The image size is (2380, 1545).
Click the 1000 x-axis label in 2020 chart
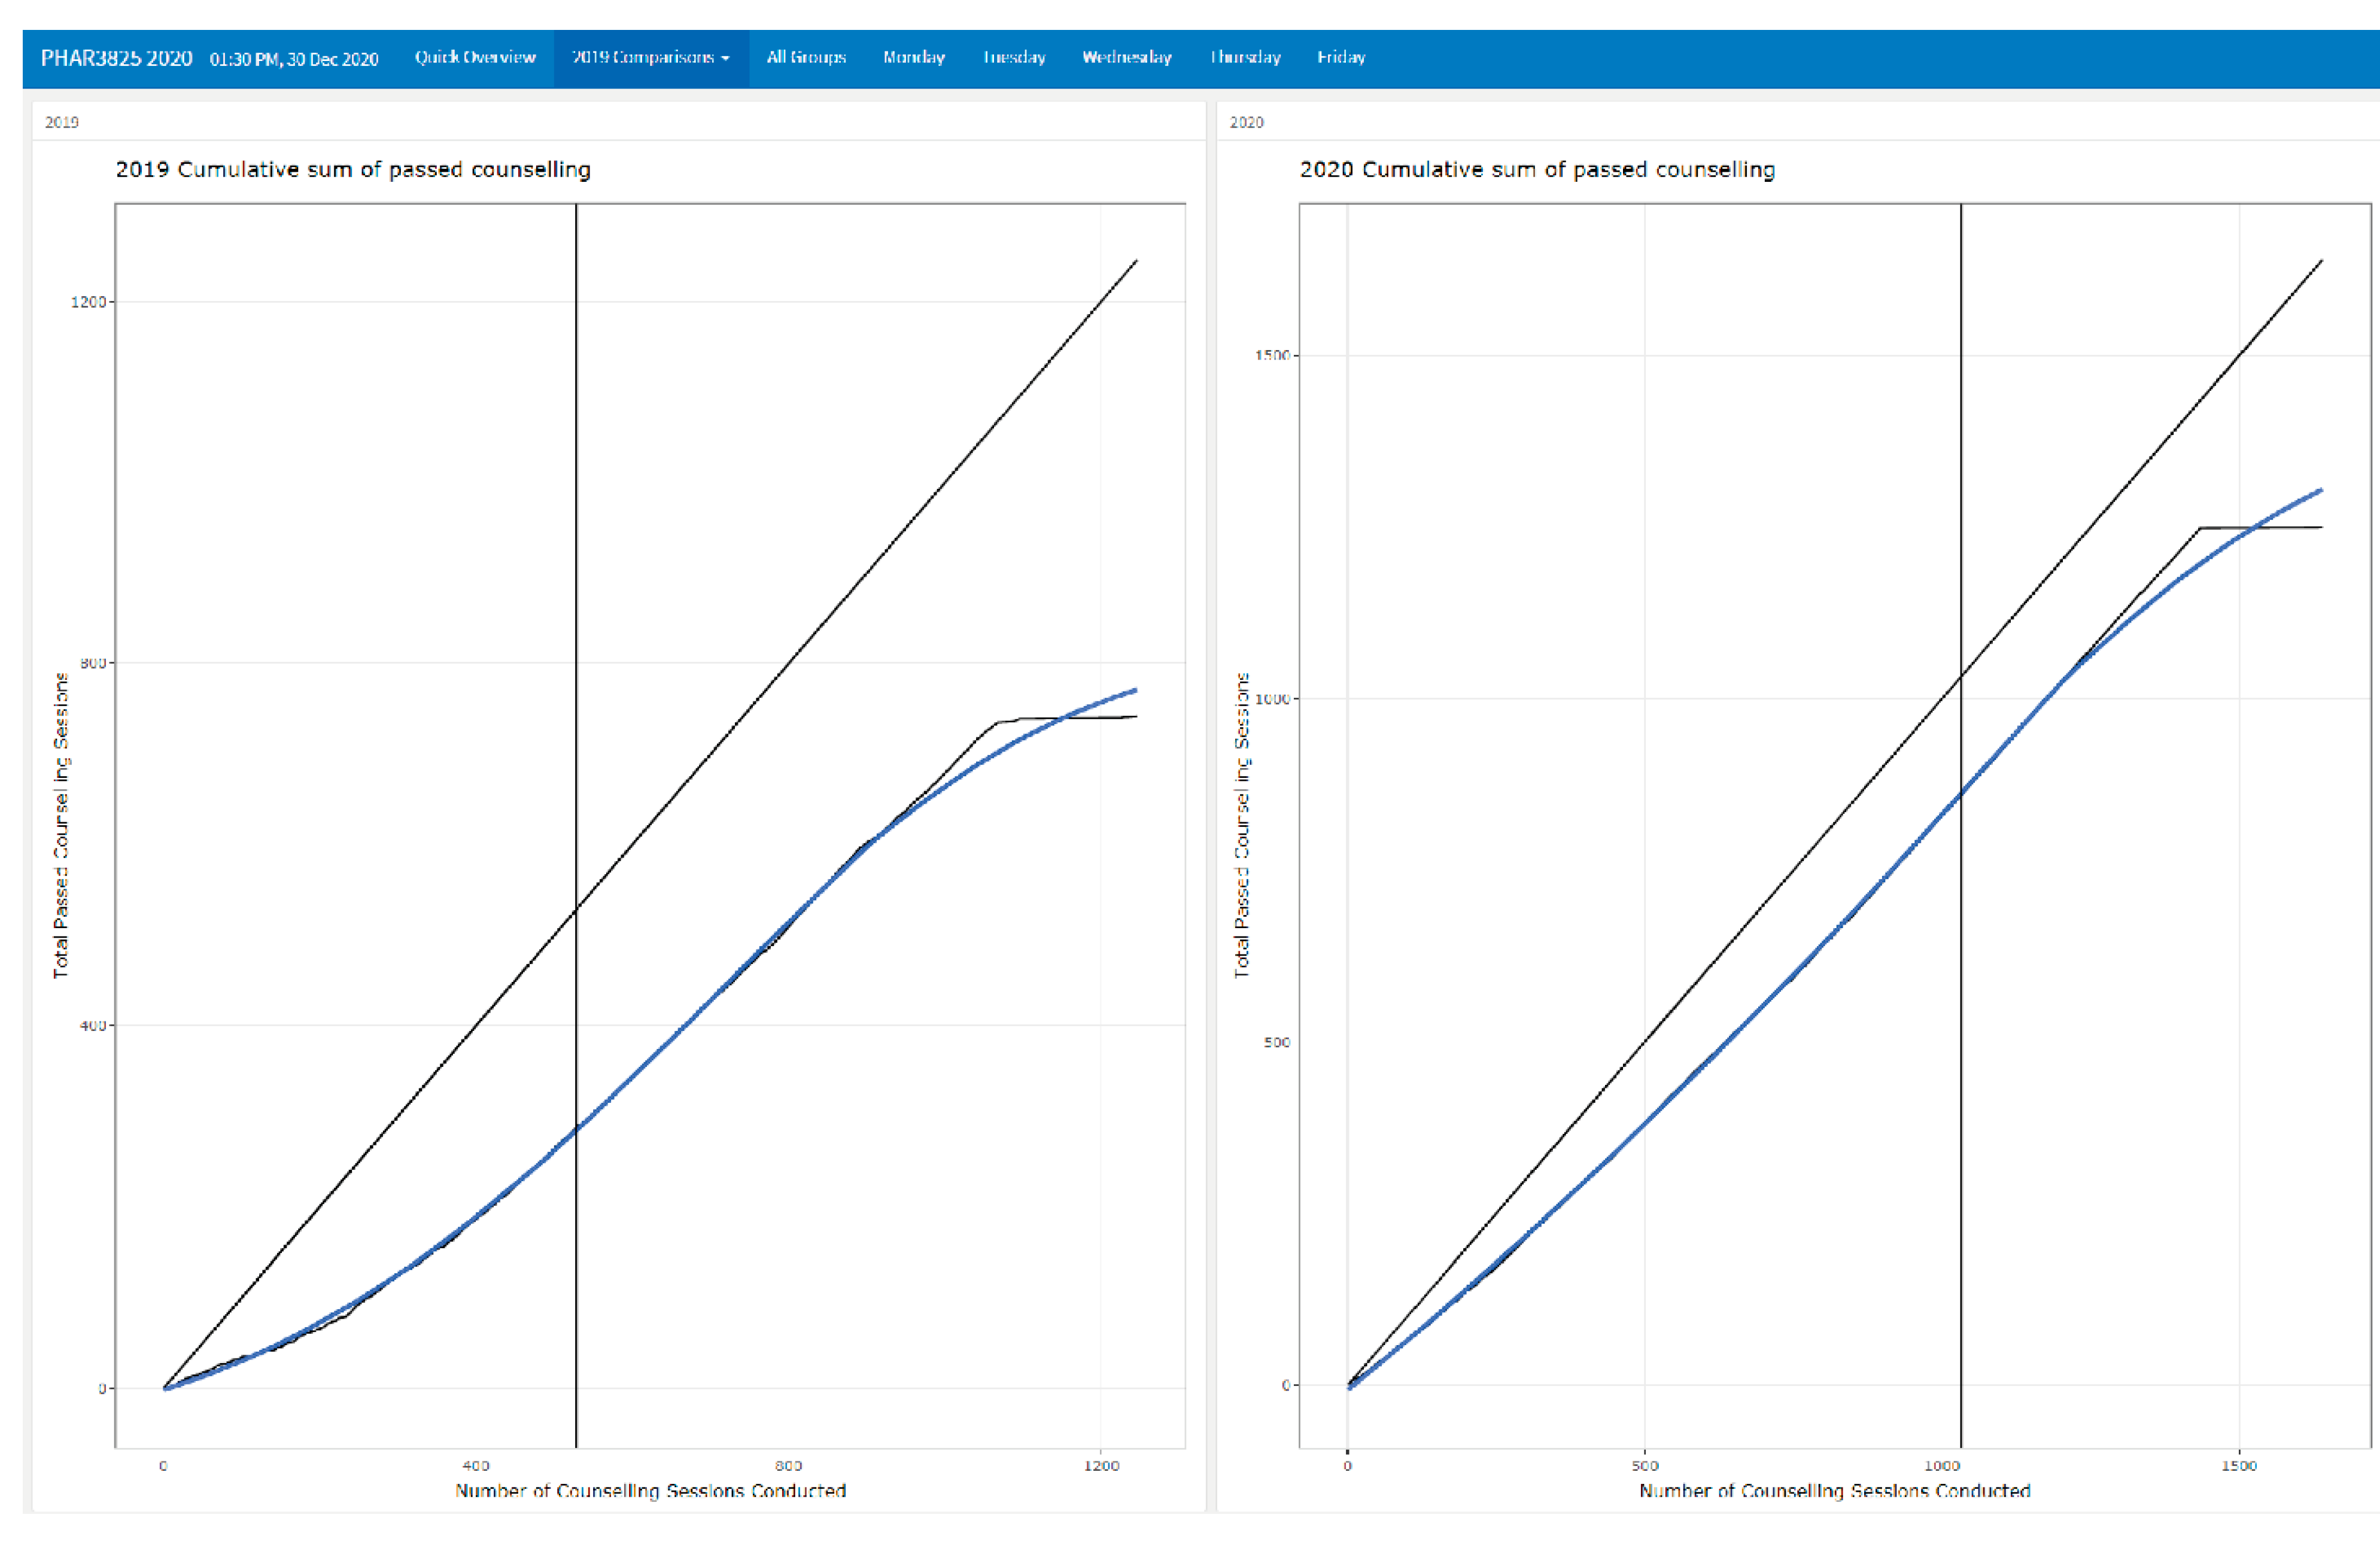point(1942,1466)
